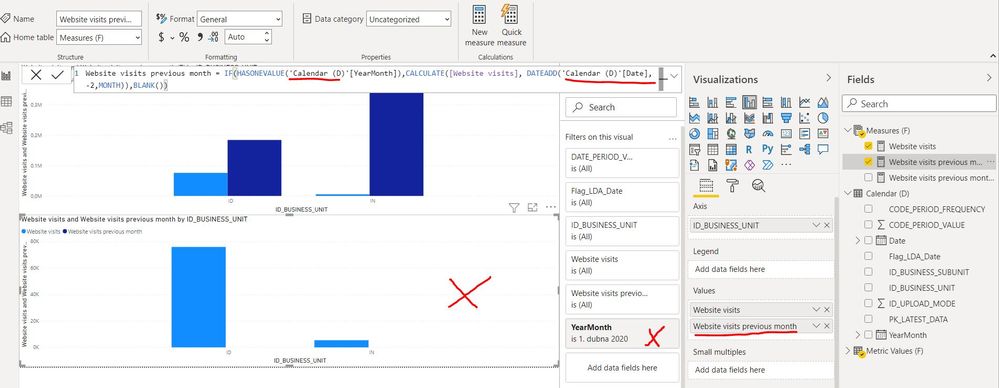
Task: Commit formula with the checkmark icon
Action: [57, 75]
